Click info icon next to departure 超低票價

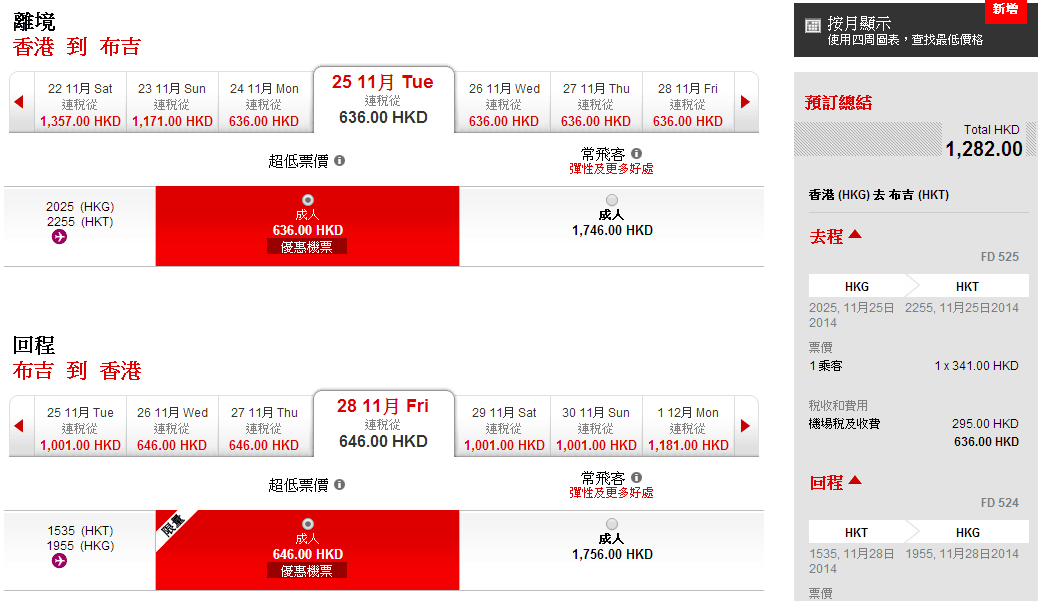[339, 161]
